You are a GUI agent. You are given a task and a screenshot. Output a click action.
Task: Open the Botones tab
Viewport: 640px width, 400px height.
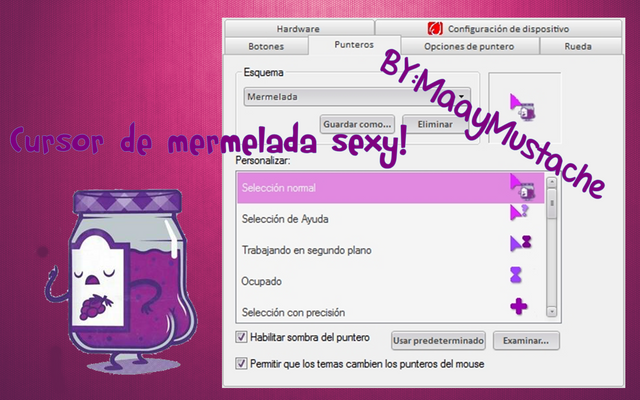pos(266,46)
